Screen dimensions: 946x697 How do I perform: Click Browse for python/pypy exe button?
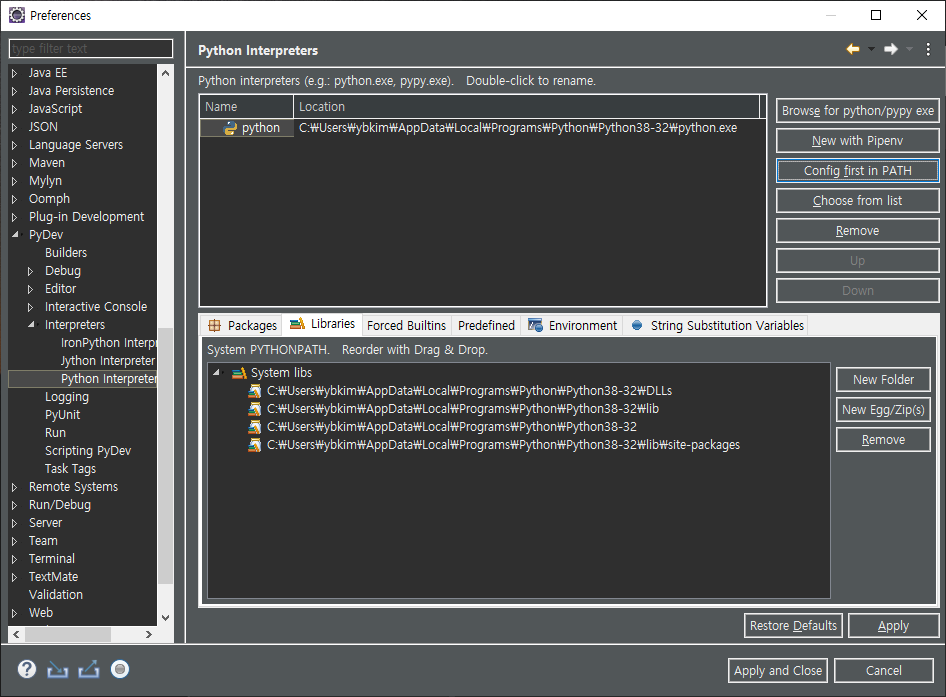point(857,110)
